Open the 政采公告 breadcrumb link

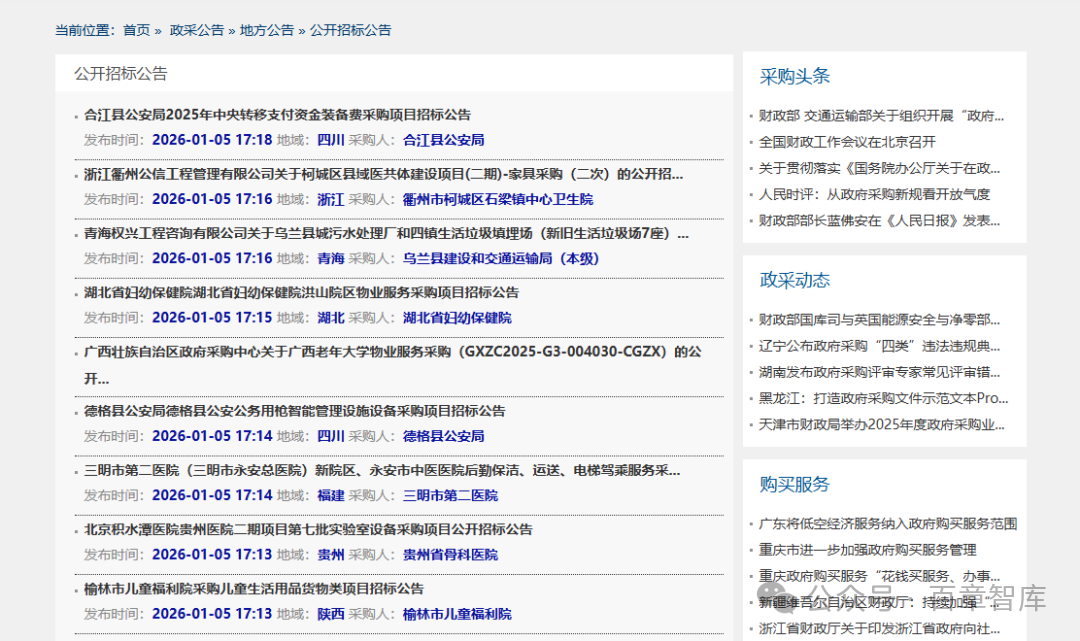196,30
